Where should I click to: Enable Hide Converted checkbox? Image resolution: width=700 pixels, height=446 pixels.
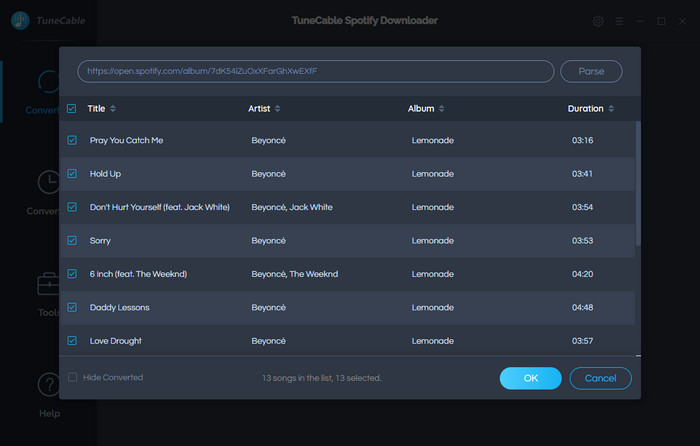pos(72,377)
